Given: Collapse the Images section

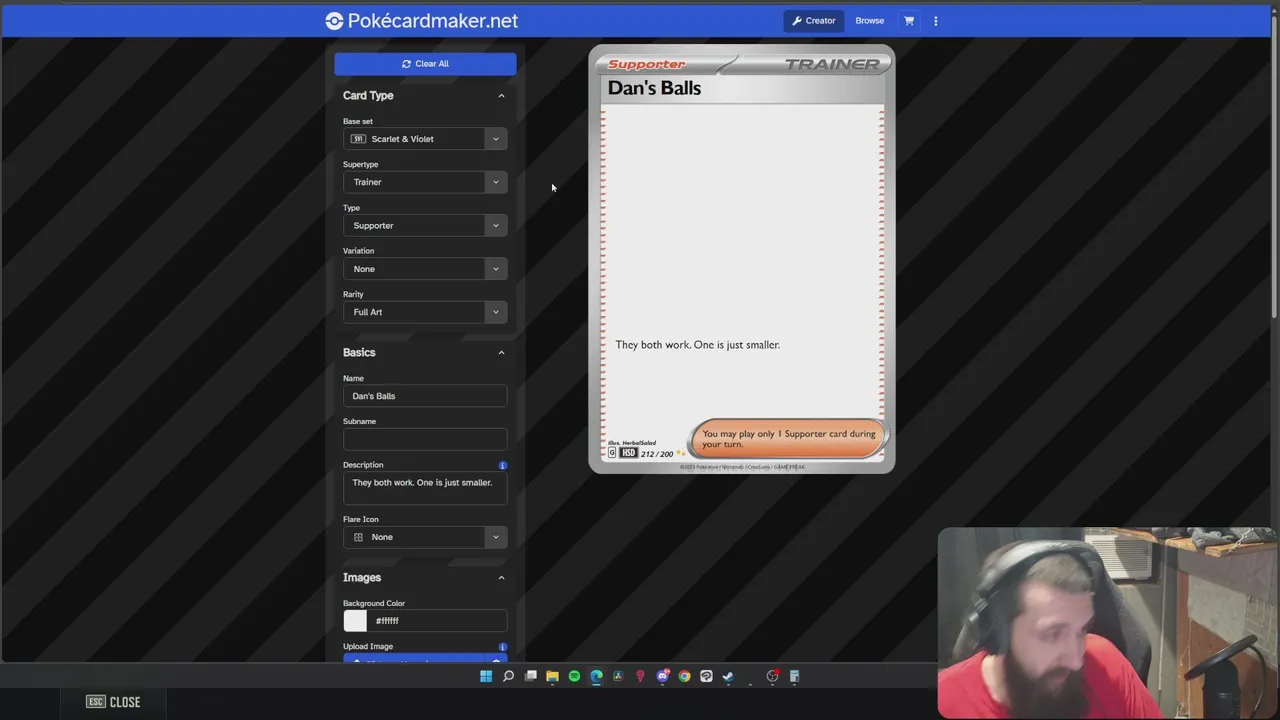Looking at the screenshot, I should (501, 578).
